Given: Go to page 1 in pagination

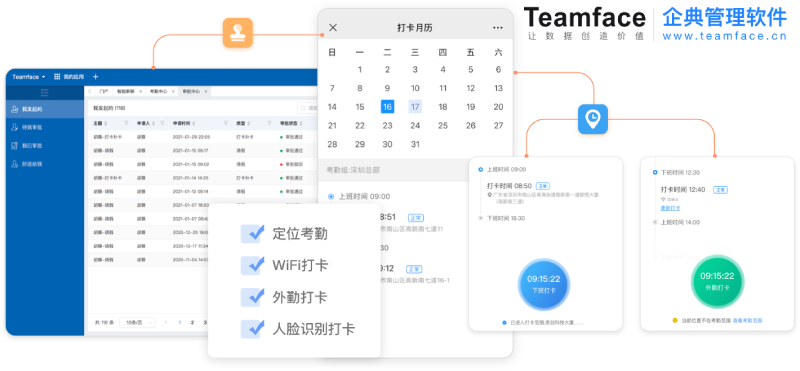Looking at the screenshot, I should 180,323.
